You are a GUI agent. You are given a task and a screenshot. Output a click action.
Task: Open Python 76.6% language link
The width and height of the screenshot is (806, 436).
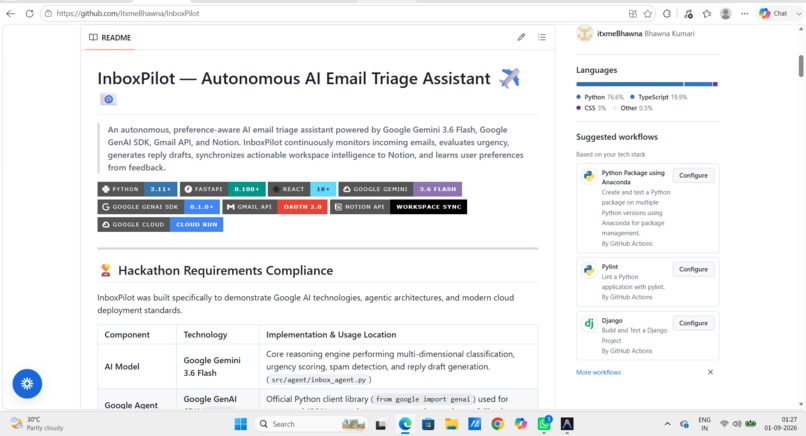coord(600,97)
